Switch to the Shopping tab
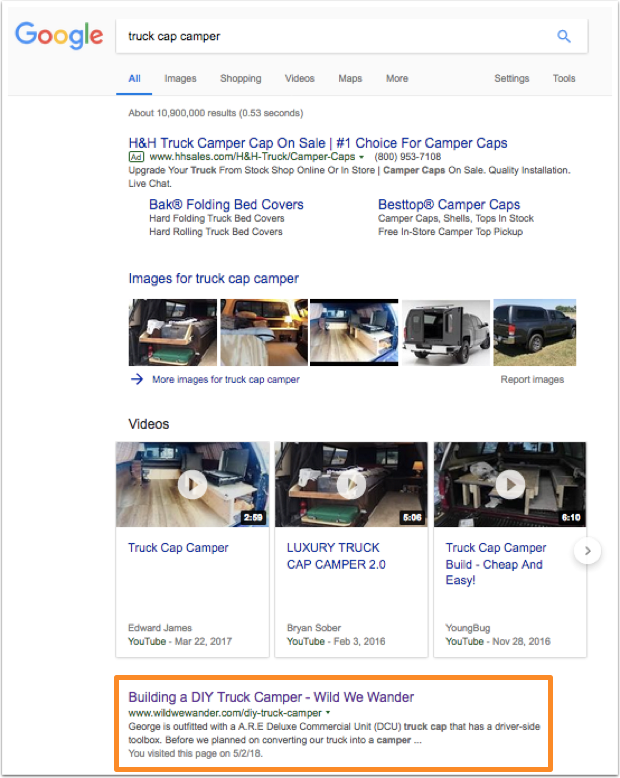The height and width of the screenshot is (778, 620). (x=241, y=78)
